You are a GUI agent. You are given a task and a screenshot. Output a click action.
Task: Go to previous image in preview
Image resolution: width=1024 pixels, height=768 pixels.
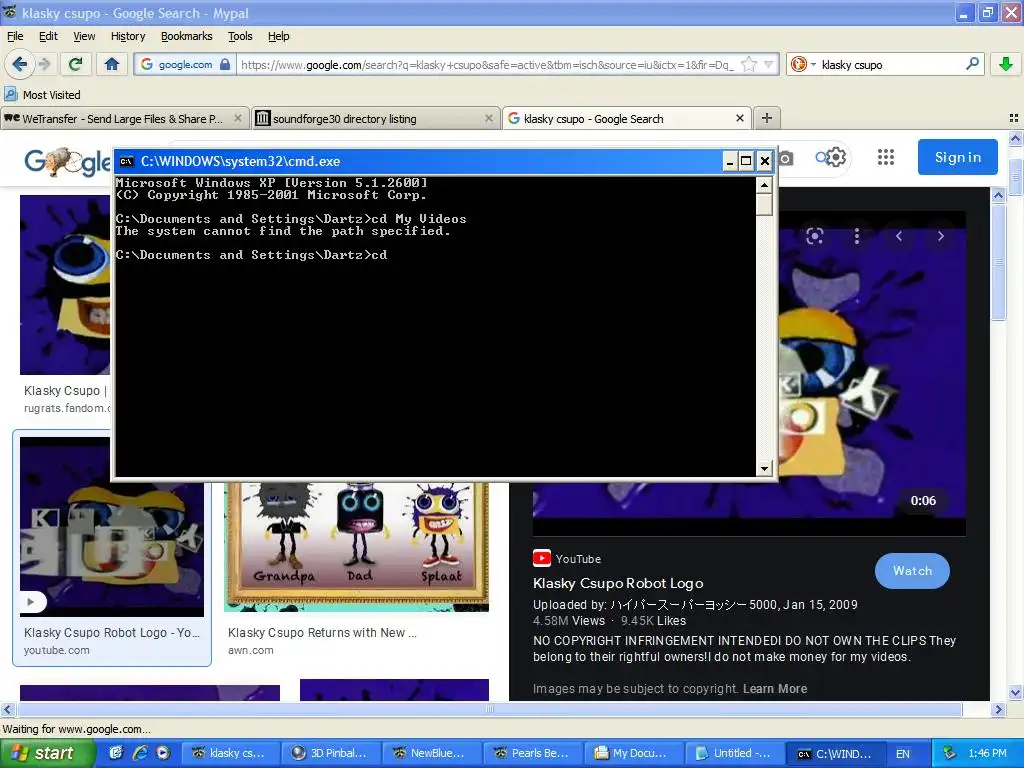(899, 236)
